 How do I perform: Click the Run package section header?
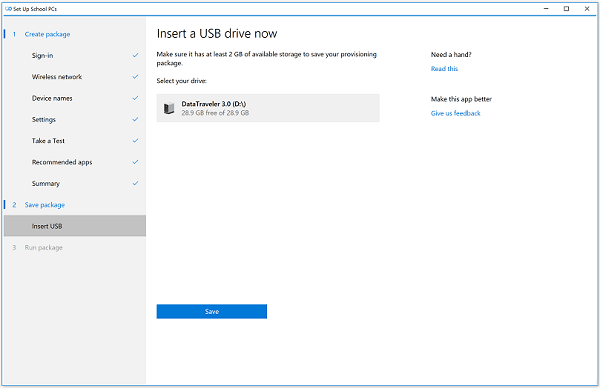coord(44,248)
